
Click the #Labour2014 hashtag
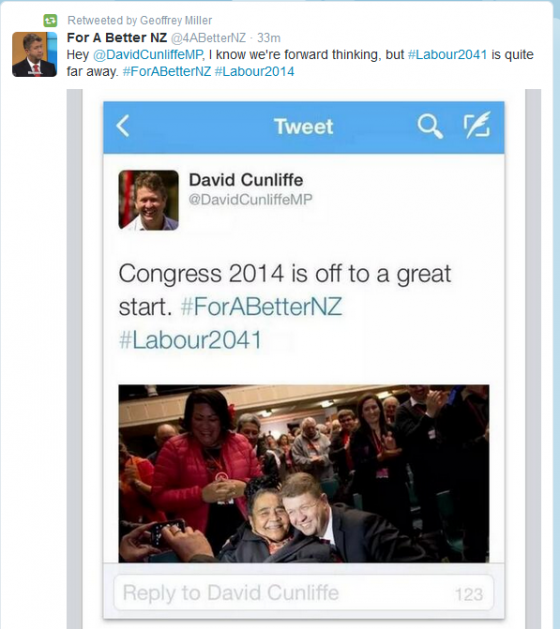coord(255,71)
